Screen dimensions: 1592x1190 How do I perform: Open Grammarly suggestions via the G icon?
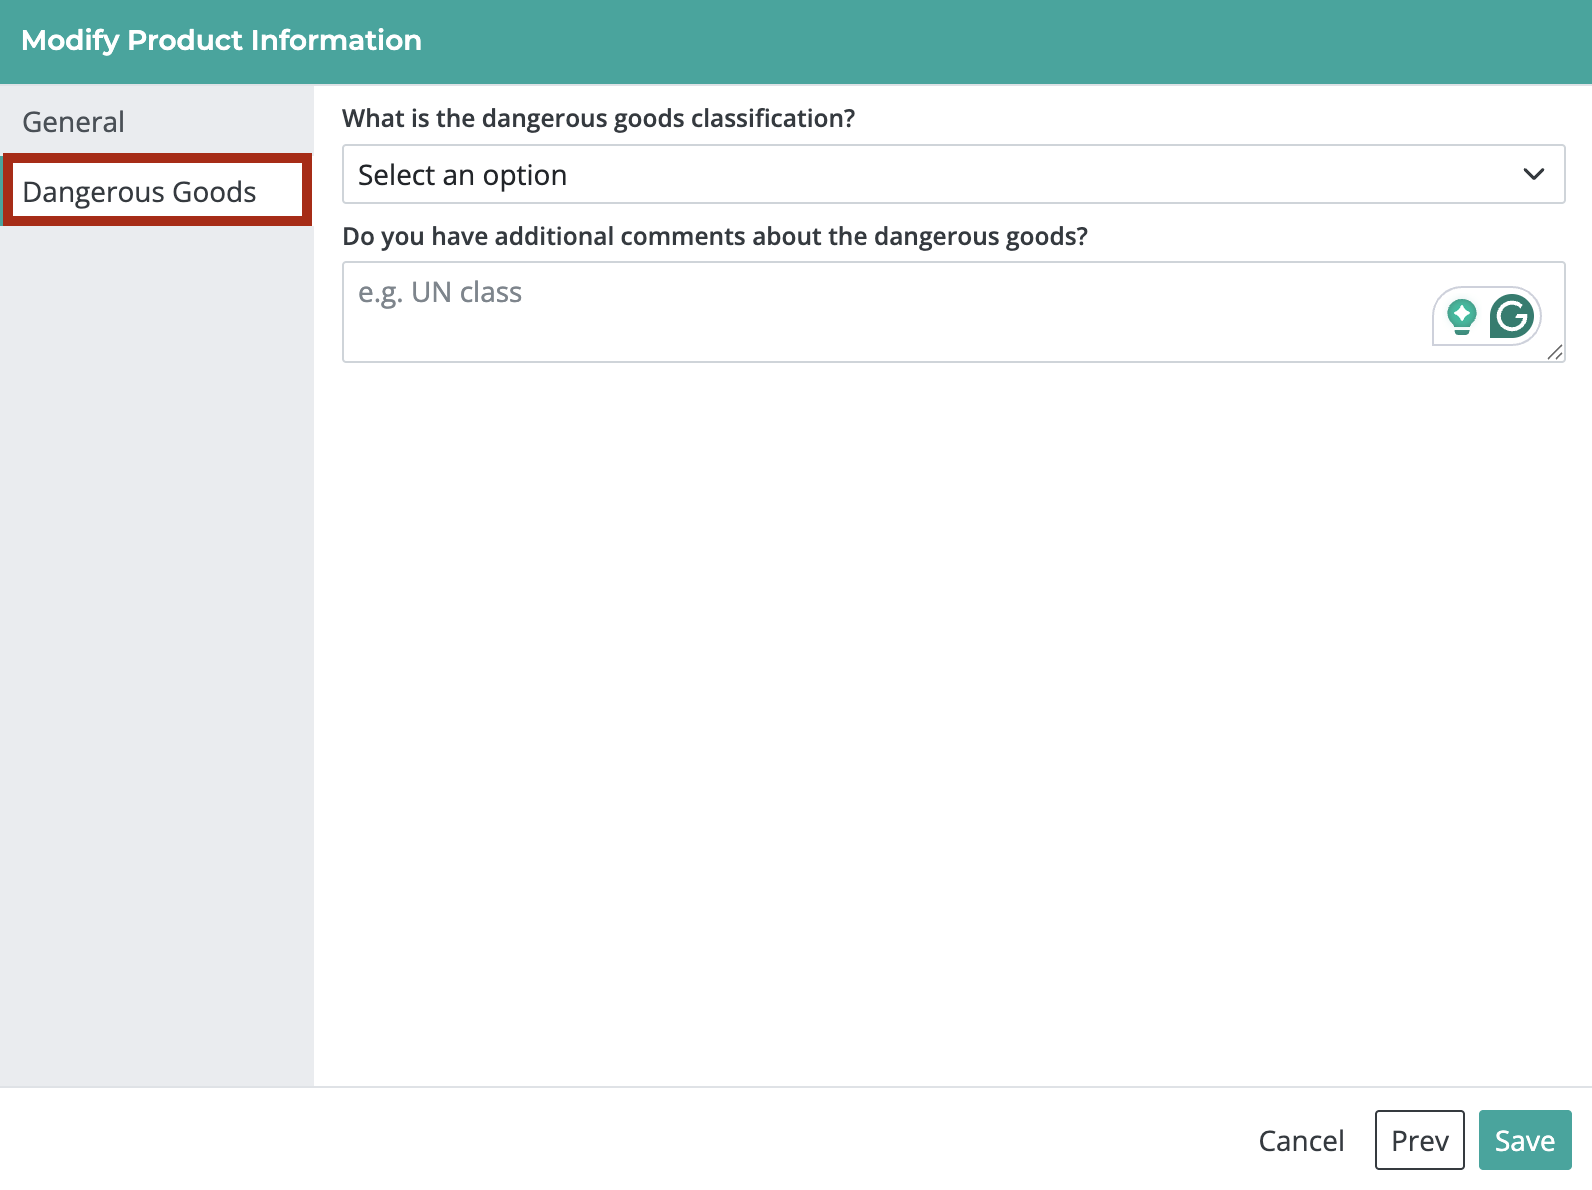coord(1513,314)
